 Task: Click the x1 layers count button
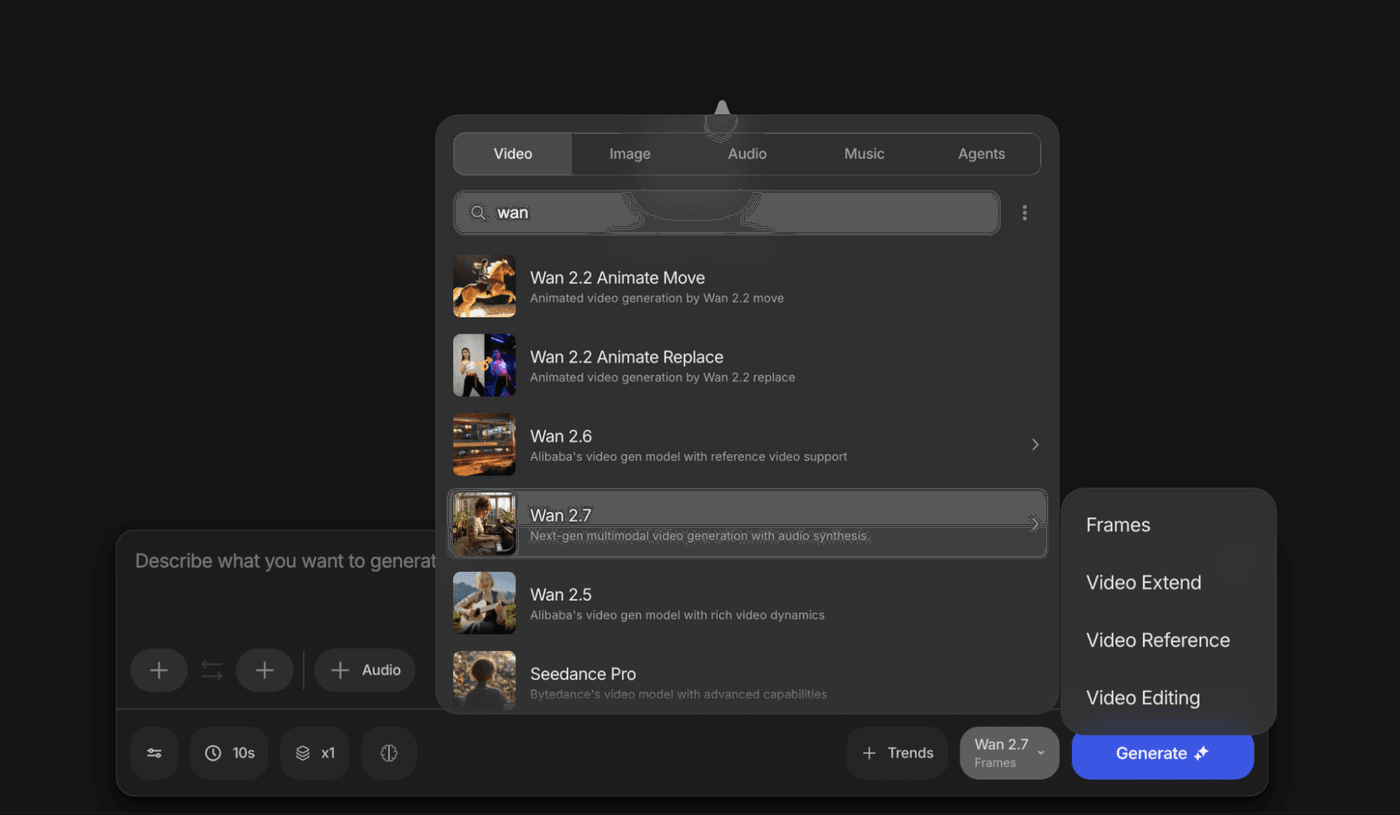[314, 753]
